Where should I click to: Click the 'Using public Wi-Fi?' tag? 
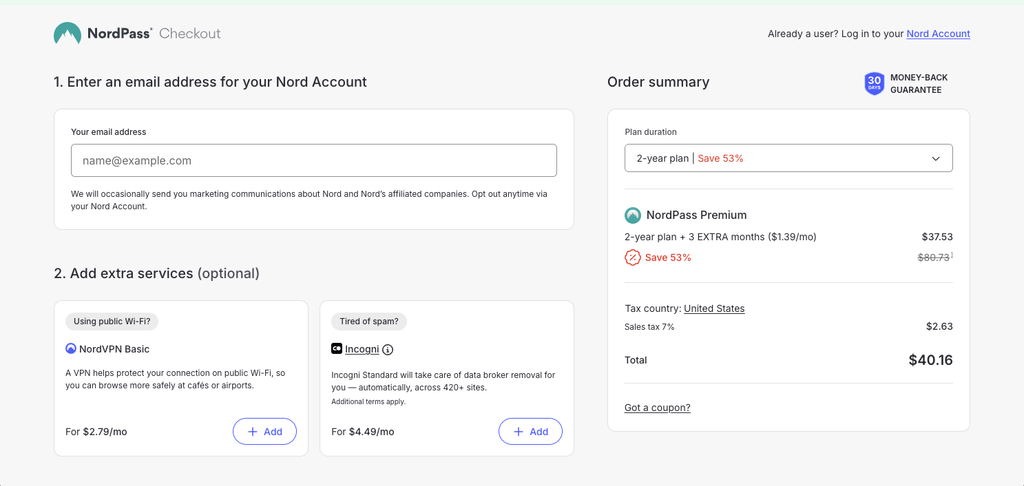[112, 321]
